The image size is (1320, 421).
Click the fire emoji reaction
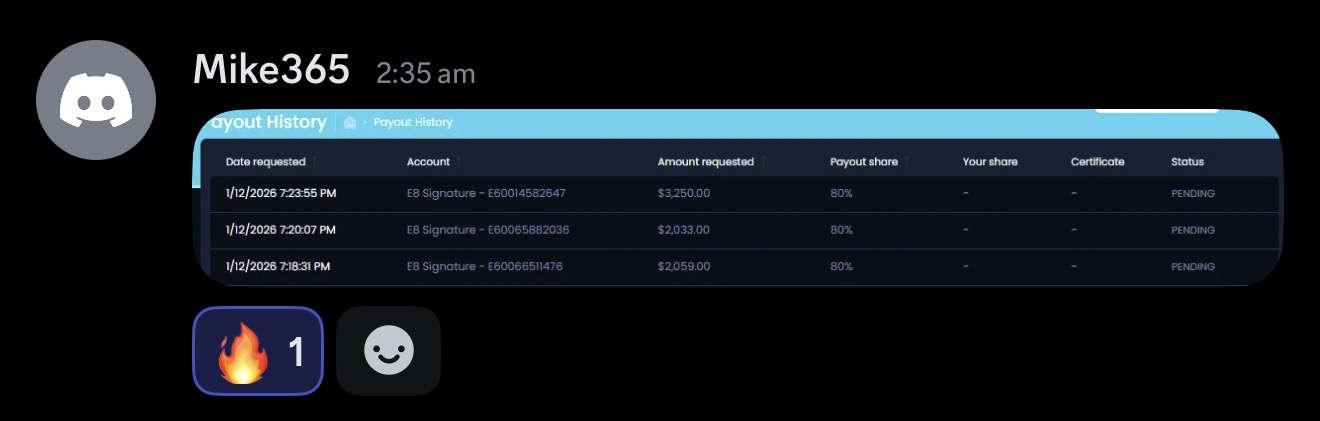(x=258, y=350)
